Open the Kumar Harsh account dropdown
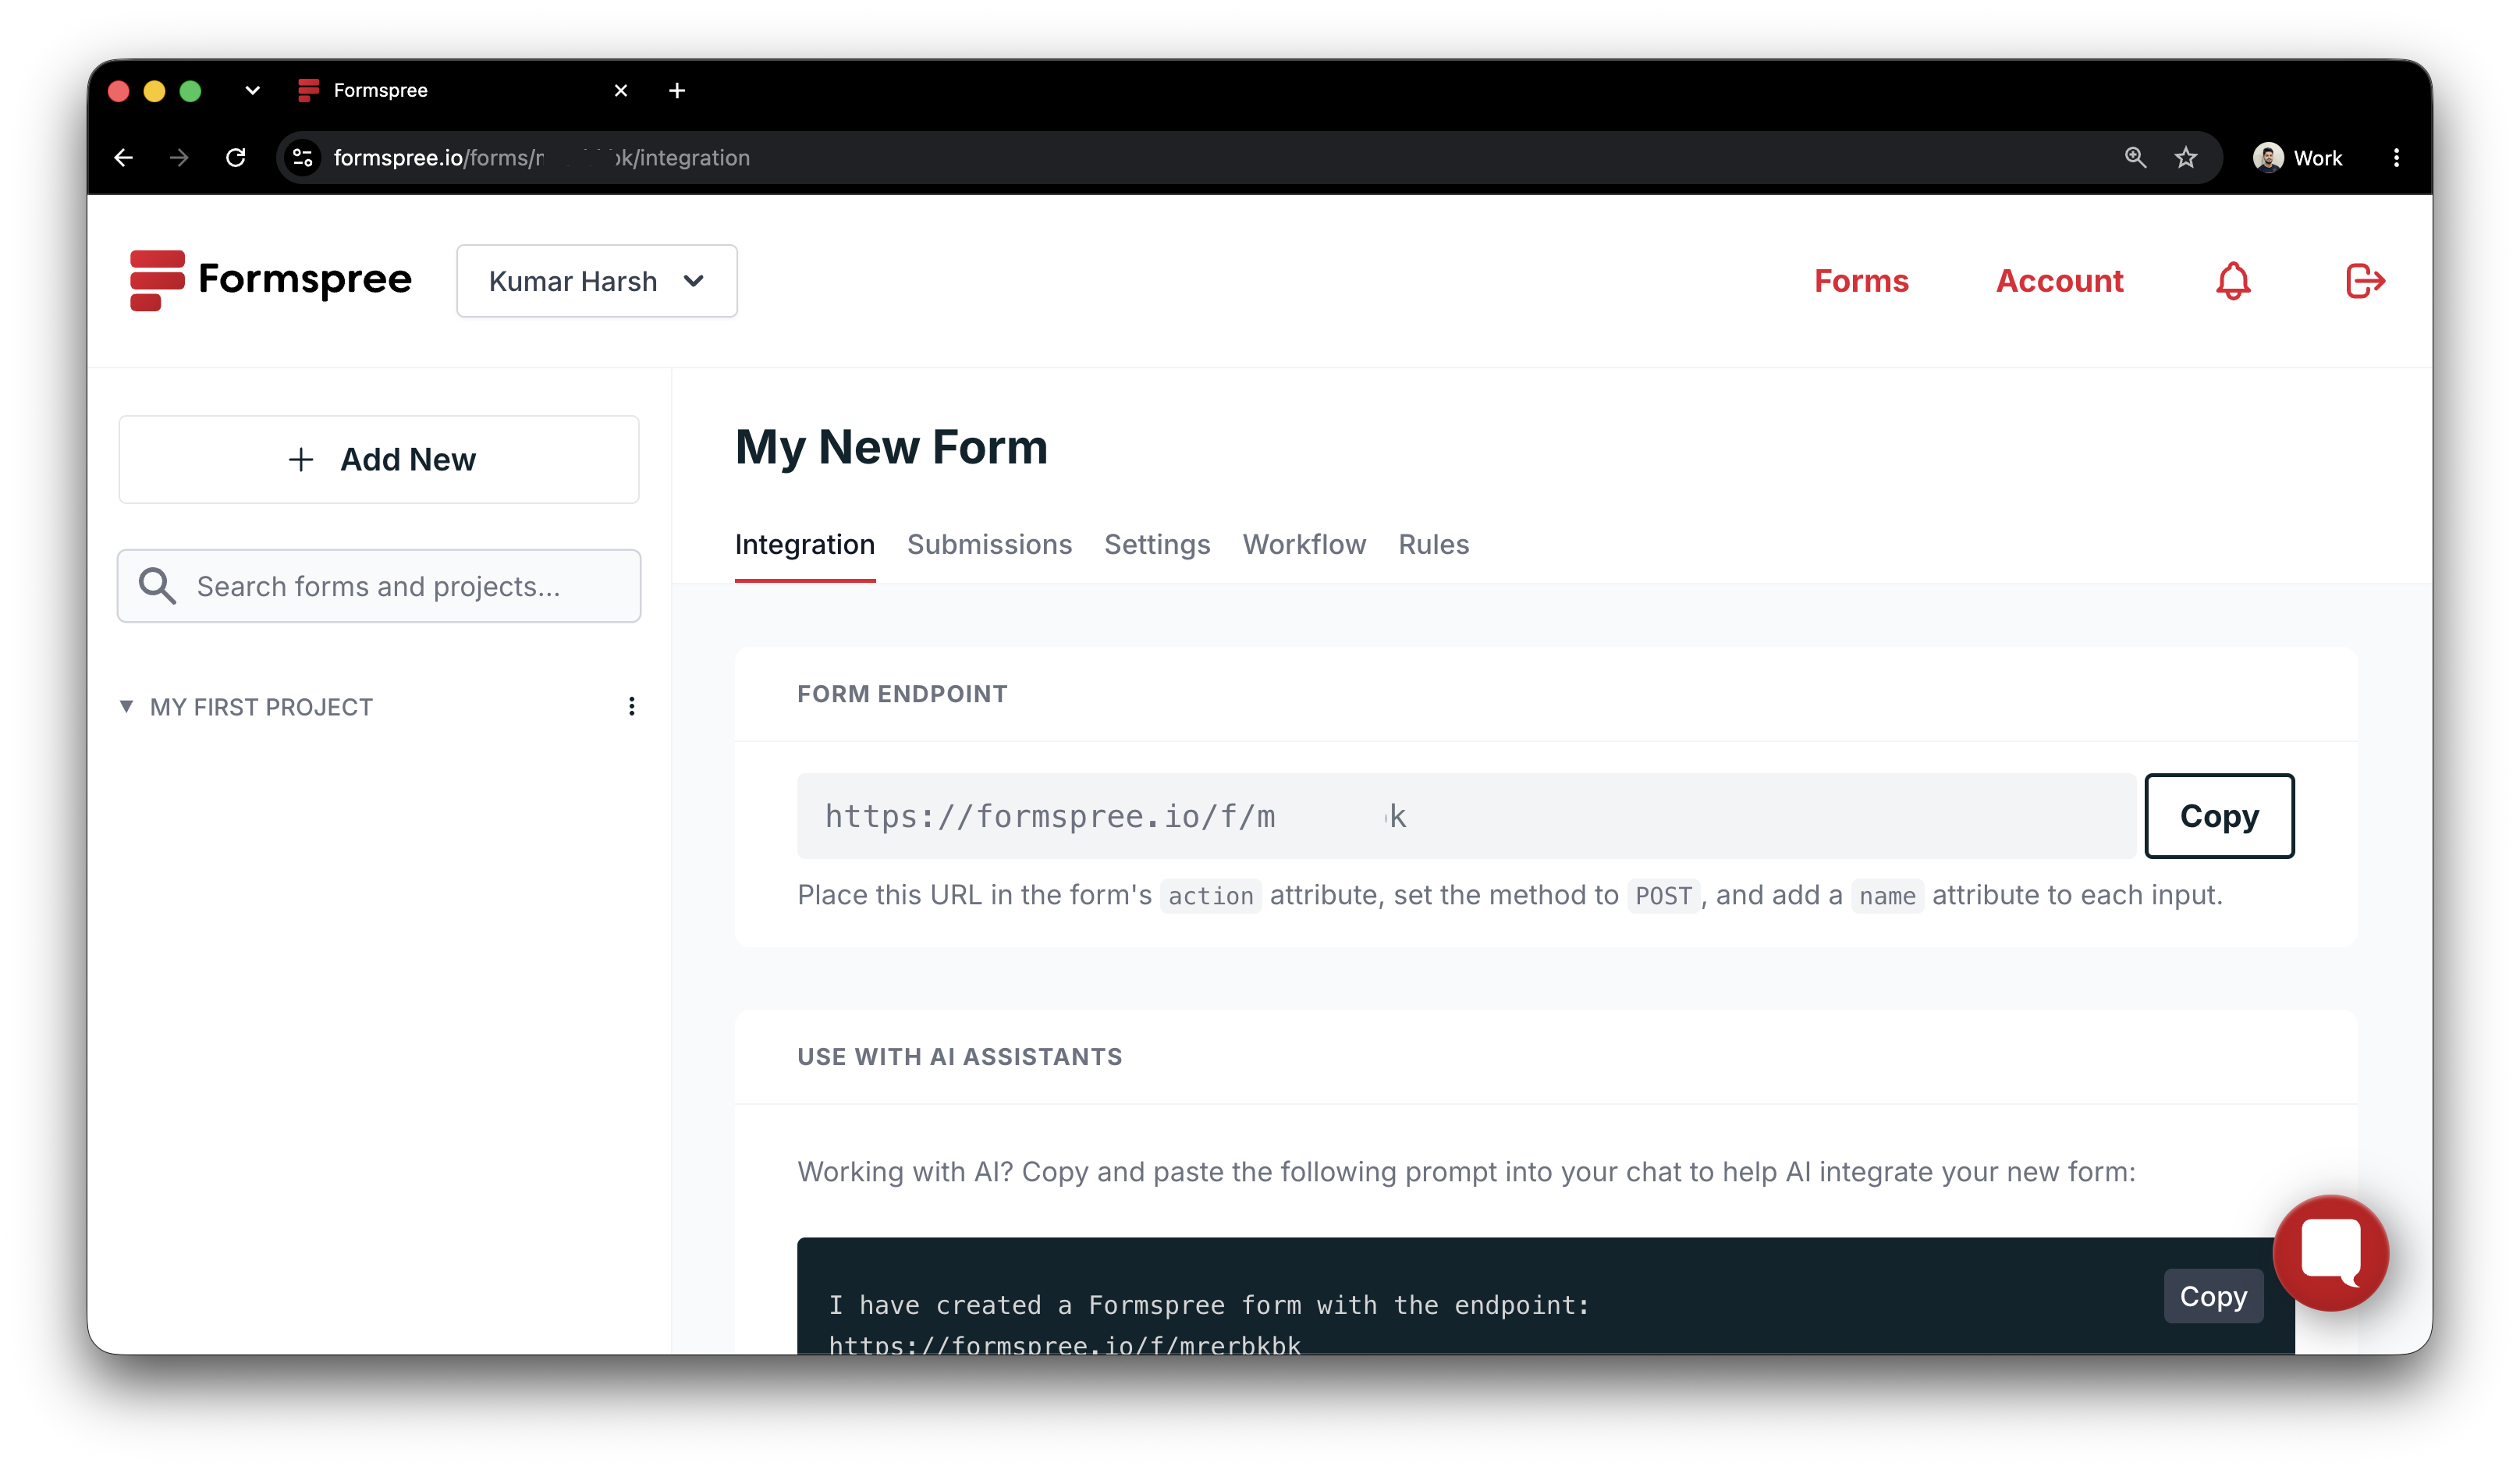The image size is (2520, 1470). pyautogui.click(x=597, y=281)
